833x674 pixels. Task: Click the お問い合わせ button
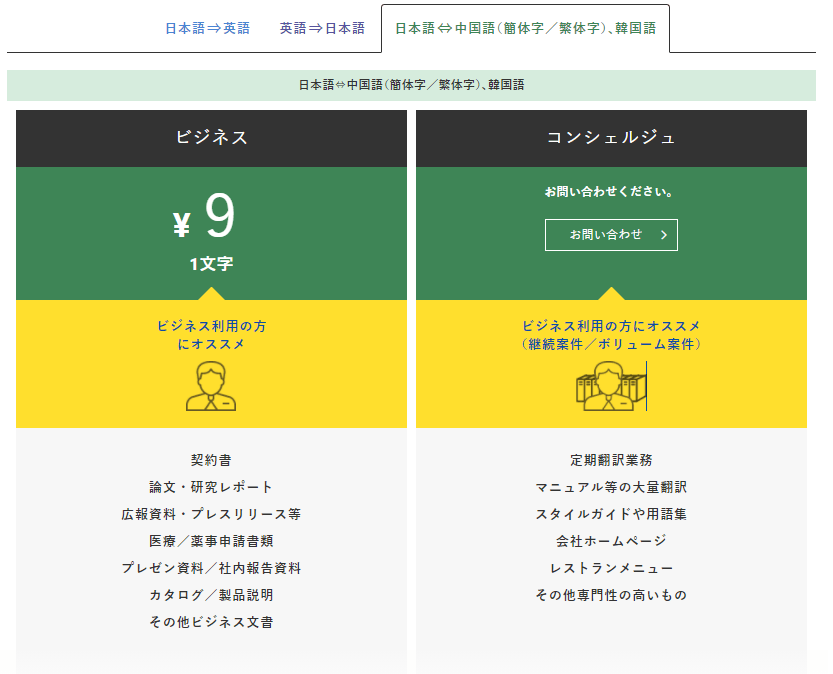(x=611, y=235)
